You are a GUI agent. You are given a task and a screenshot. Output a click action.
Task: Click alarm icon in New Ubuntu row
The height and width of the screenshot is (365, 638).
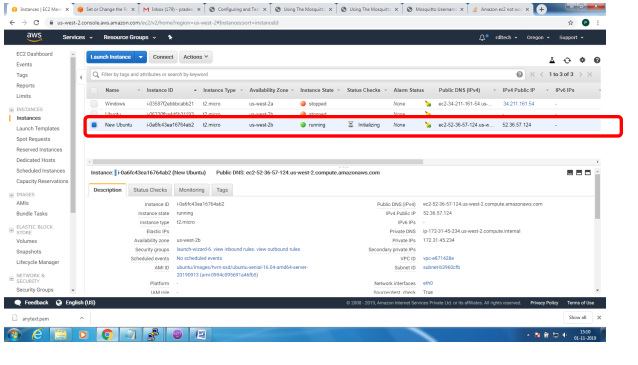(x=428, y=125)
